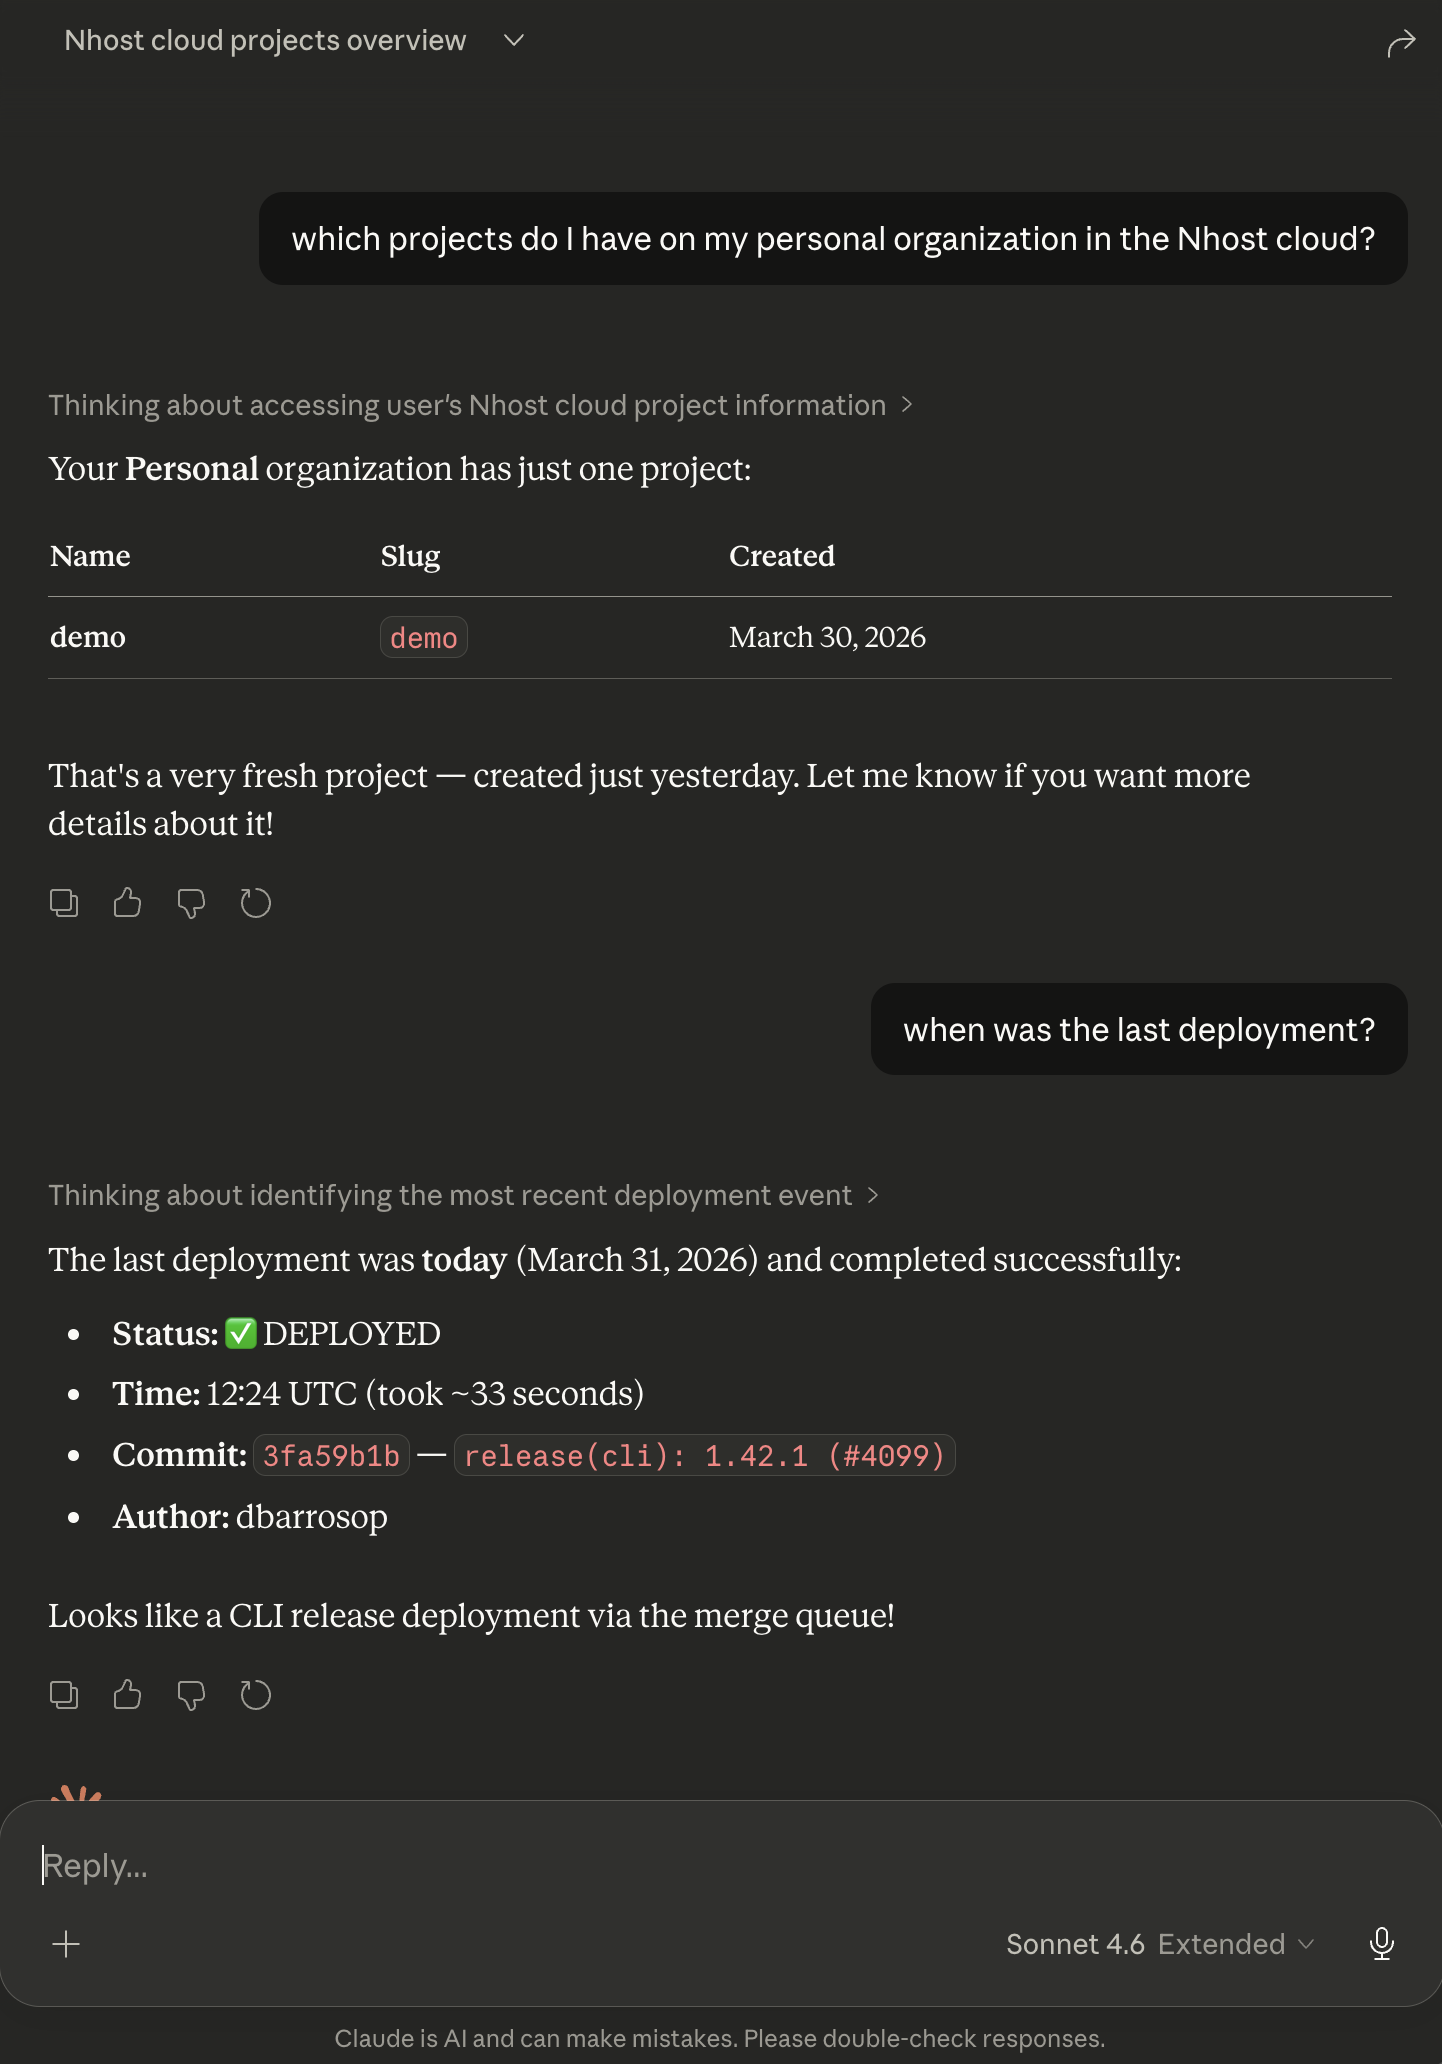Copy the first response about projects
The image size is (1442, 2064).
64,902
